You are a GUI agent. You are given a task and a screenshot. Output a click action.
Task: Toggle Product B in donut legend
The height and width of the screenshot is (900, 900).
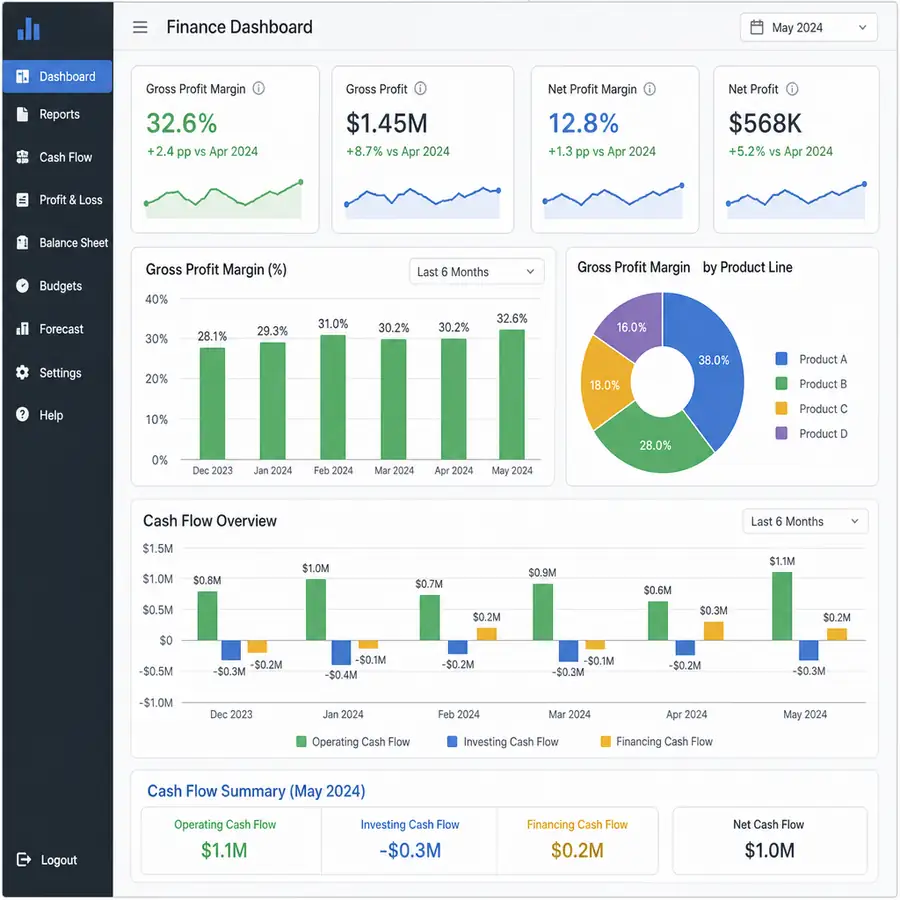point(811,384)
